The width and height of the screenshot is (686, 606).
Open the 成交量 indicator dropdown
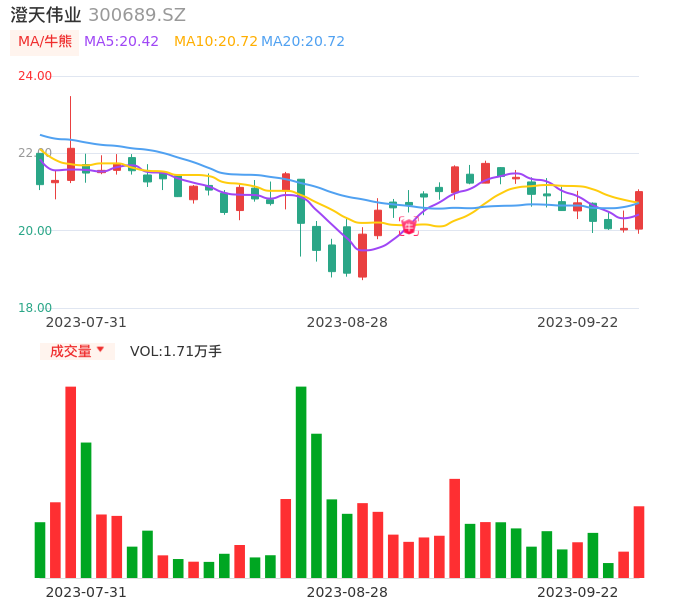[77, 351]
